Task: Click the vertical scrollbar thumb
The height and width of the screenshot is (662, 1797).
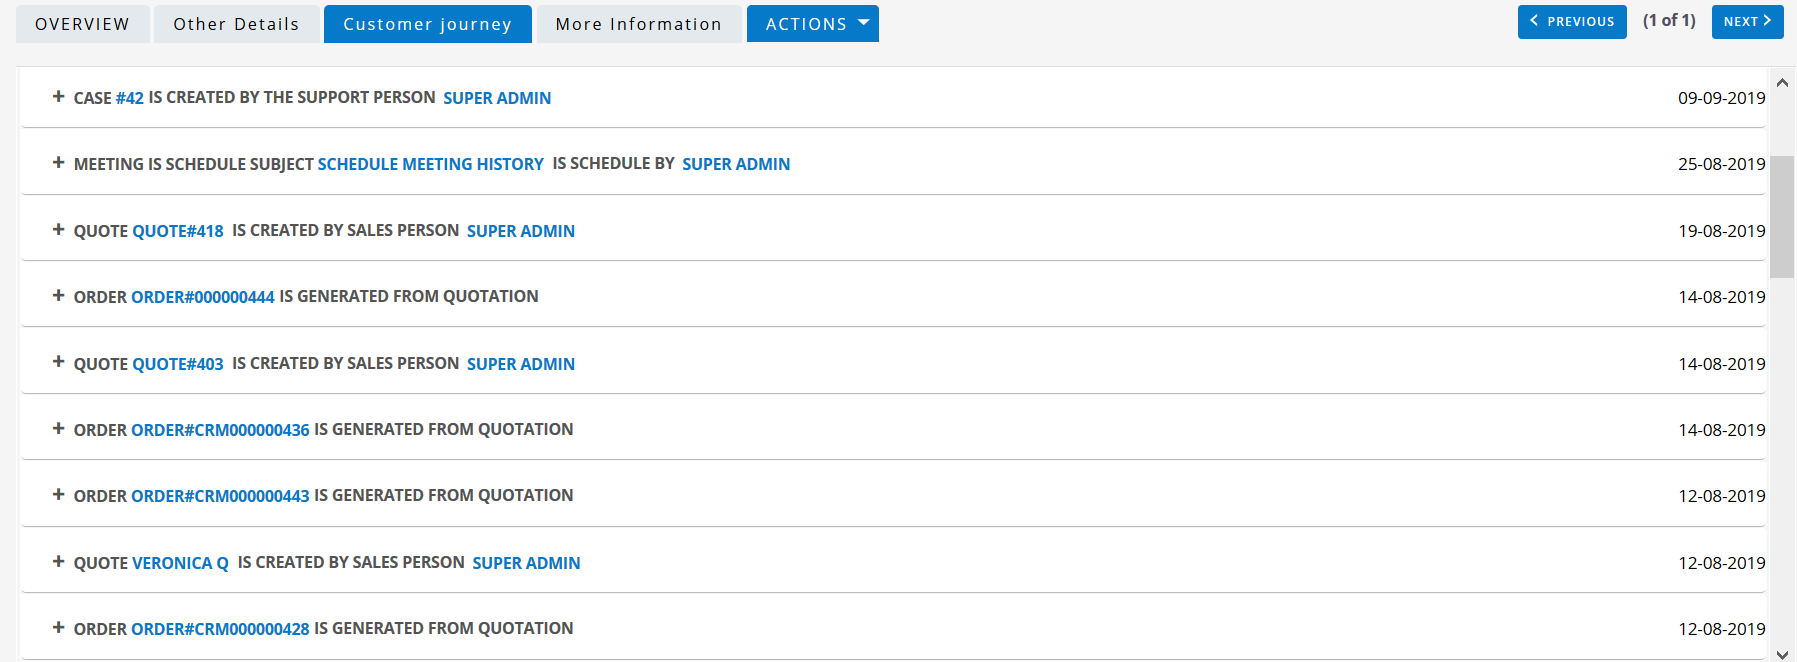Action: [1782, 217]
